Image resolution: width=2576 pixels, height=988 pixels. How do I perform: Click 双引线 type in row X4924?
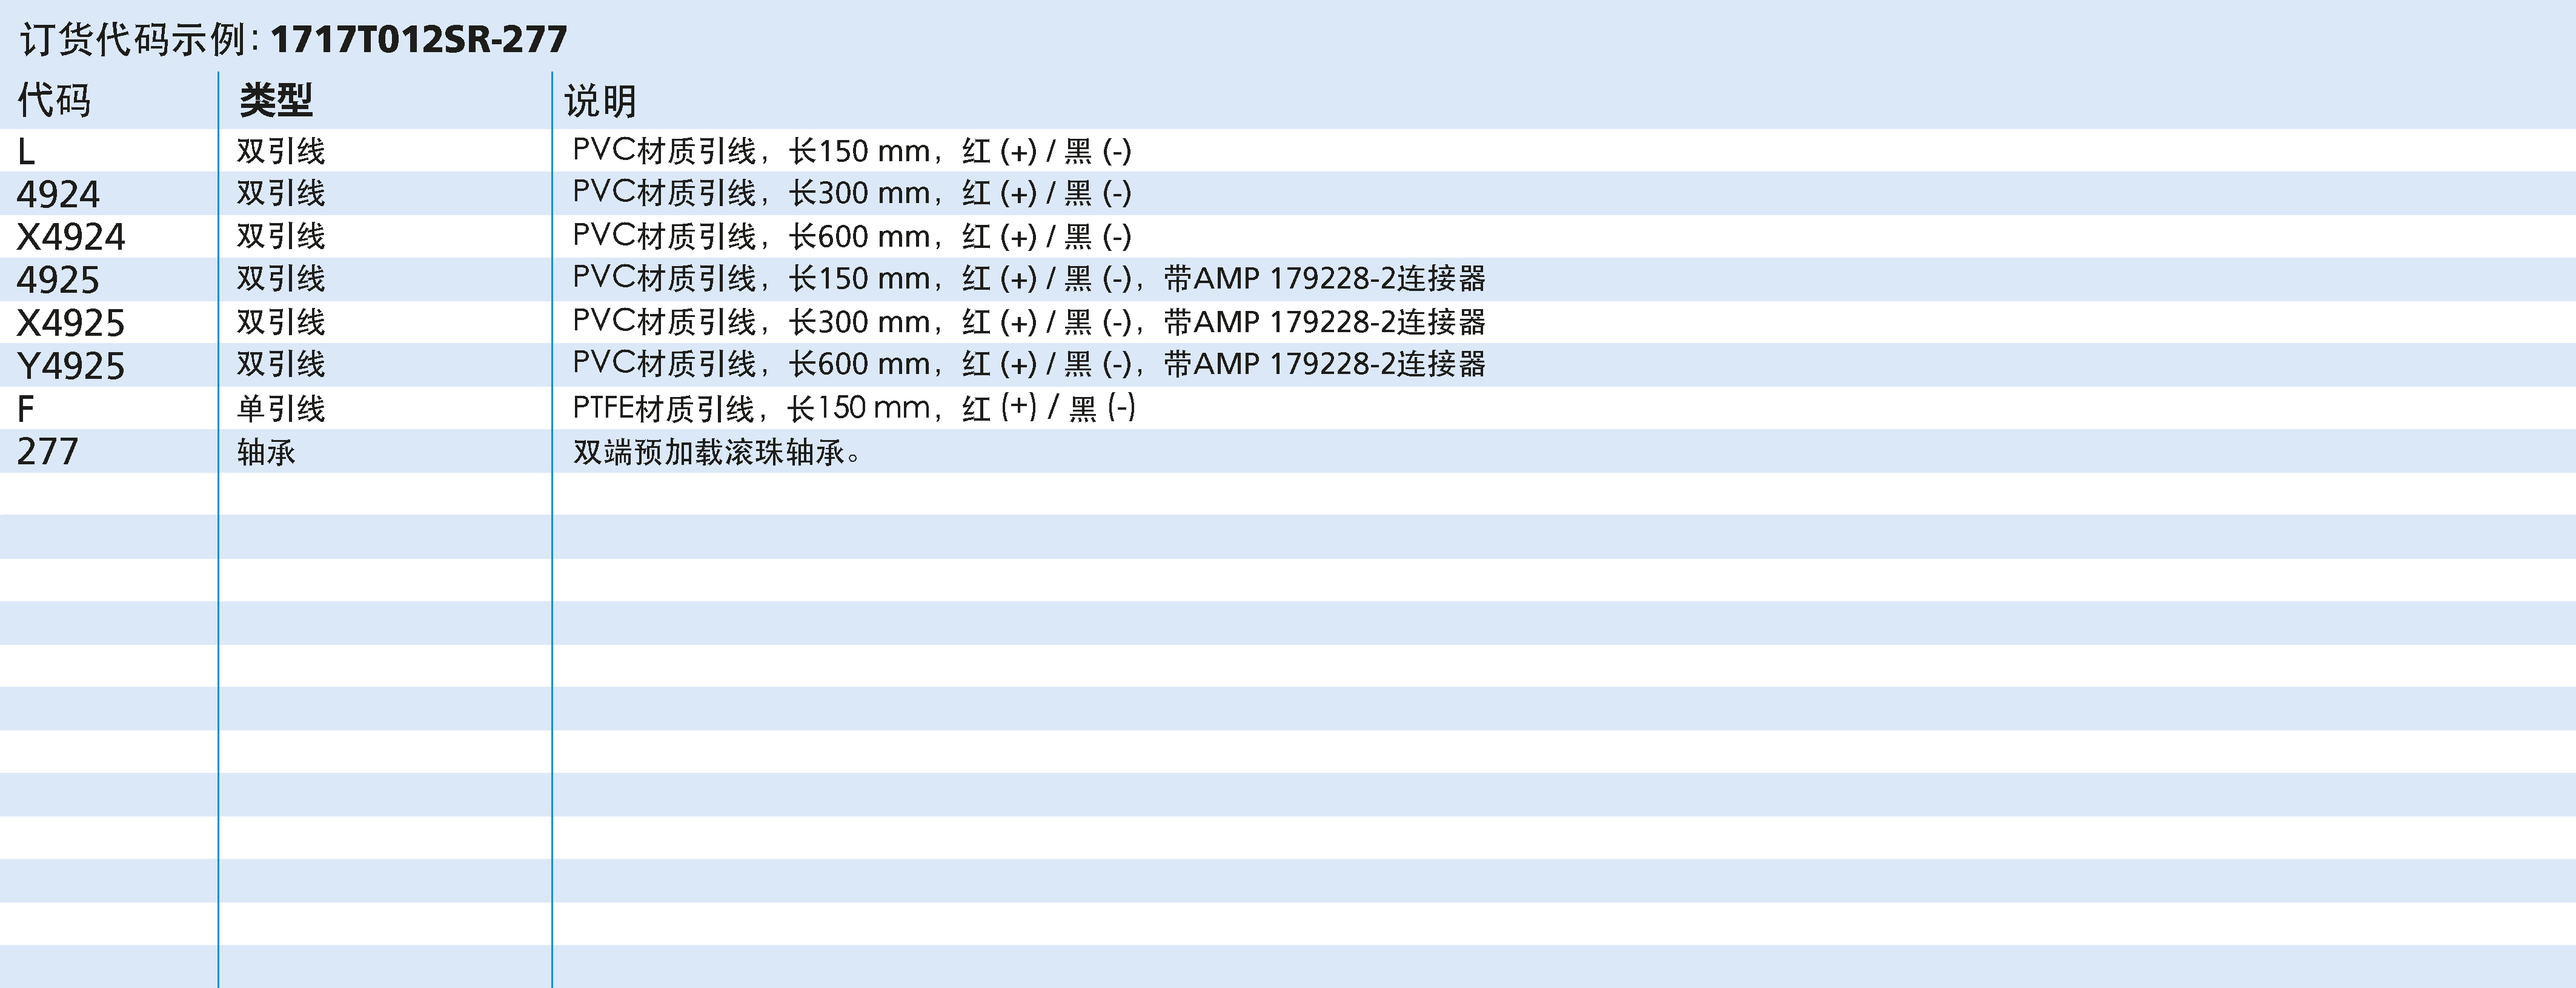pyautogui.click(x=281, y=236)
